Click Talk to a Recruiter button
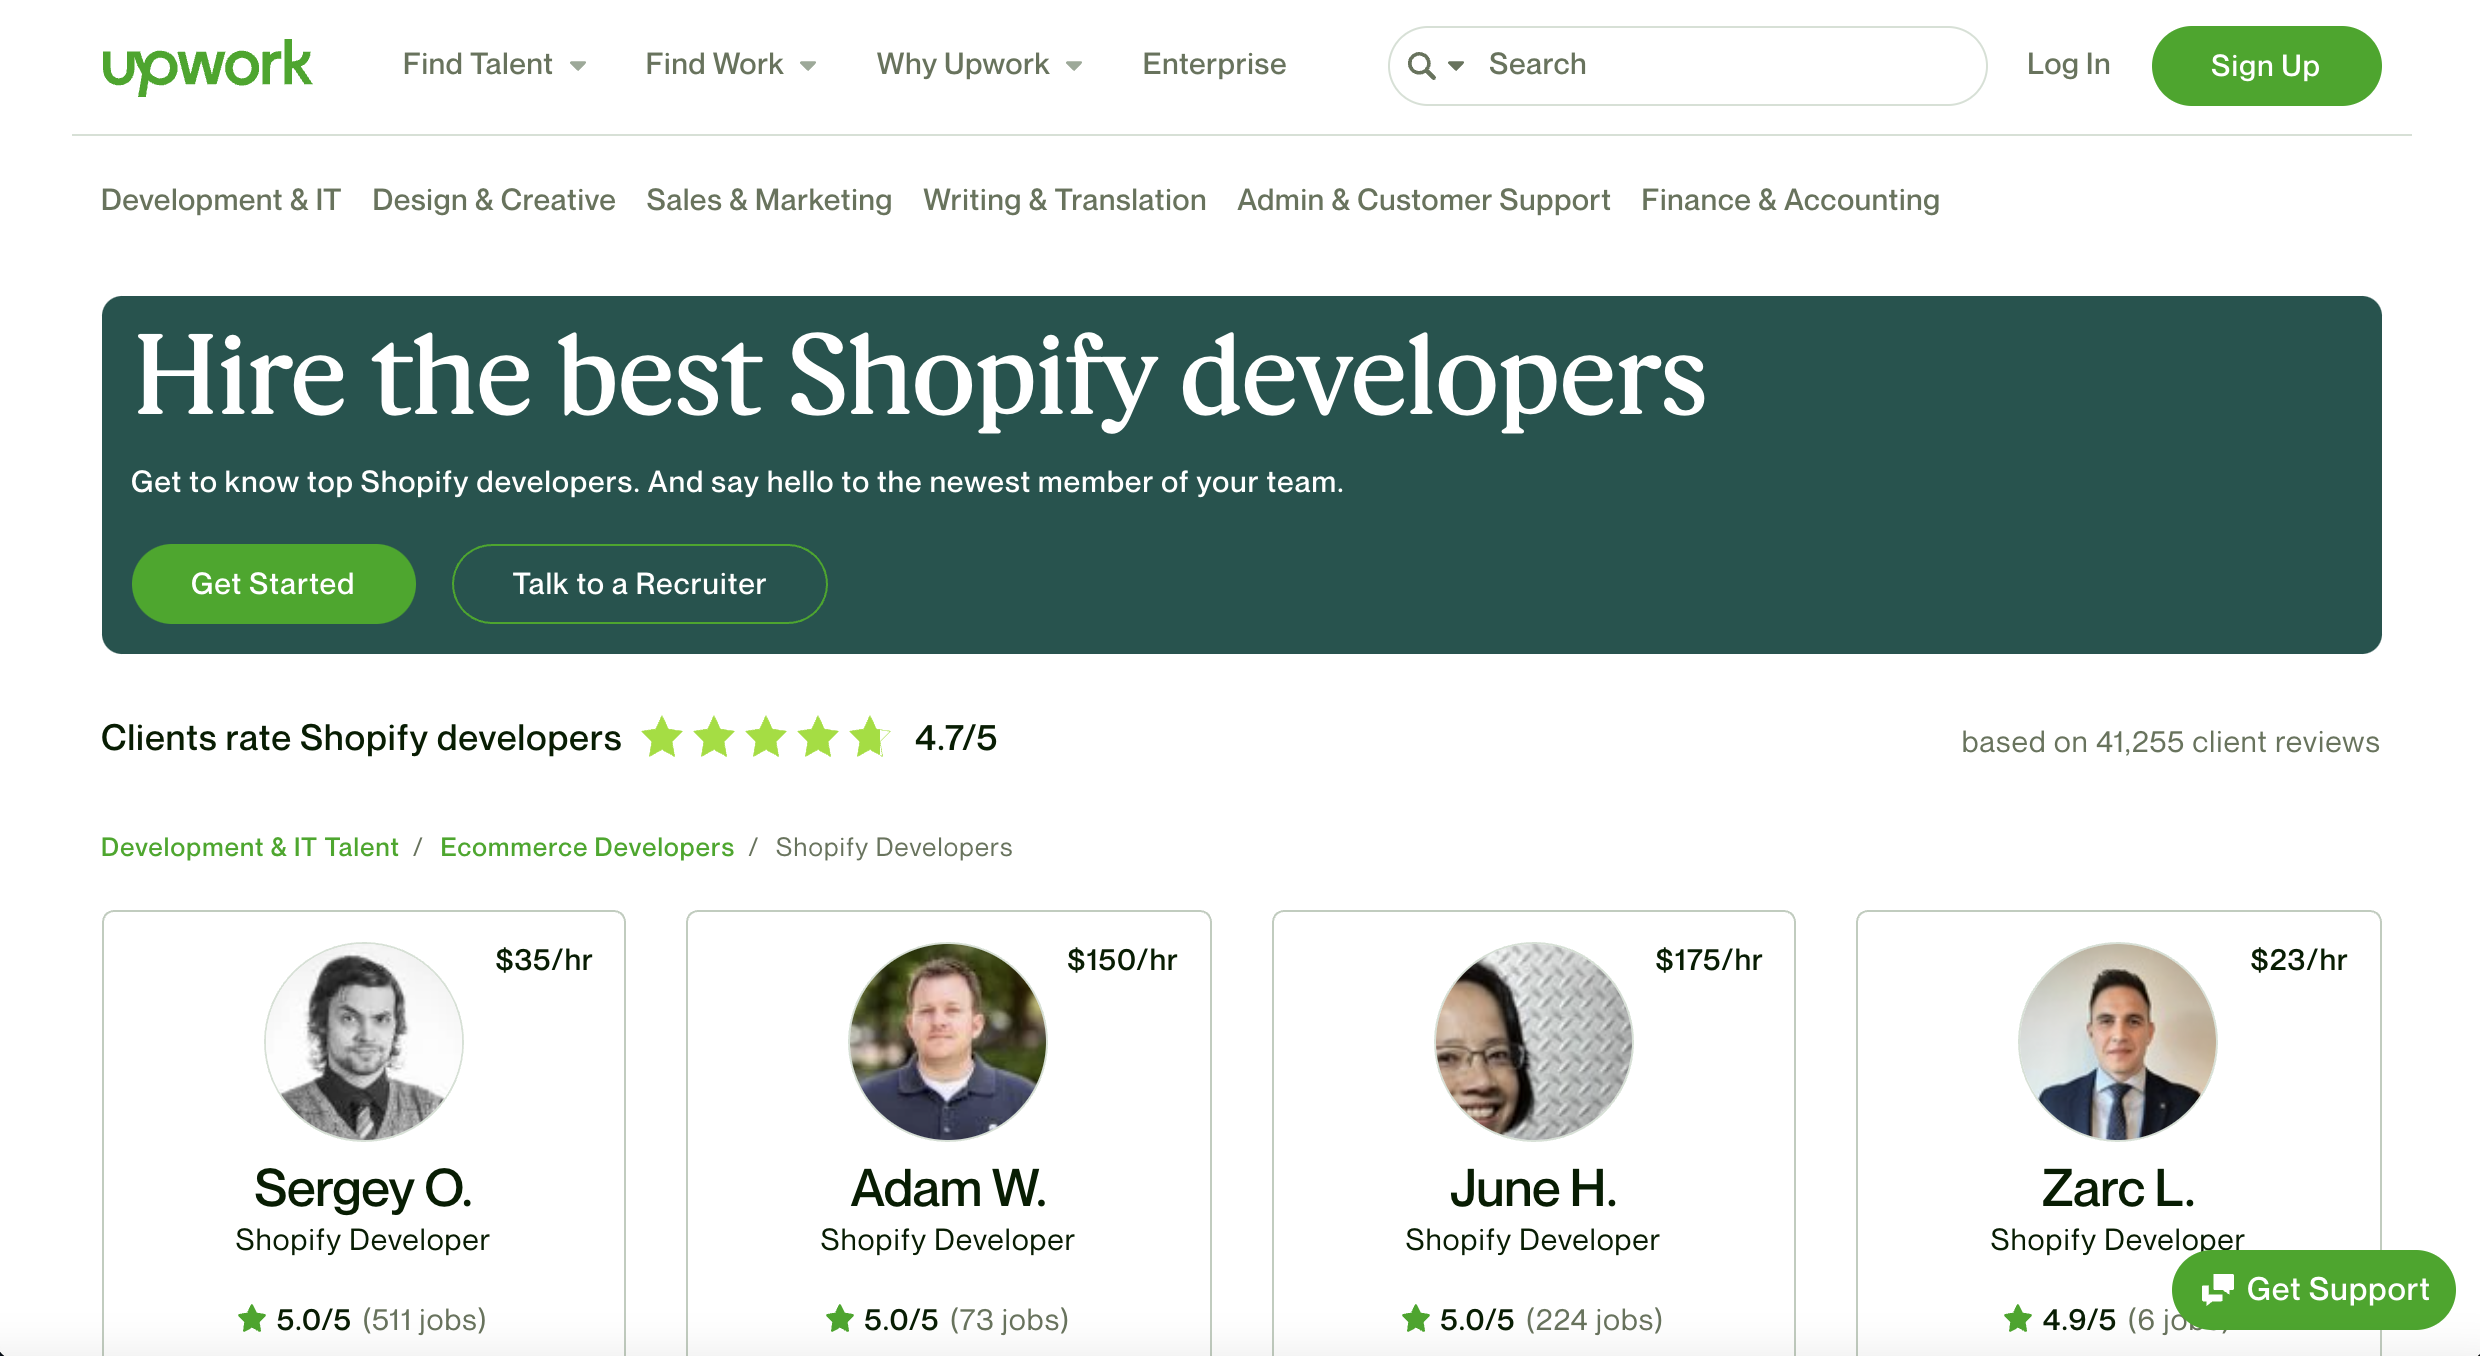The height and width of the screenshot is (1356, 2480). (x=639, y=584)
